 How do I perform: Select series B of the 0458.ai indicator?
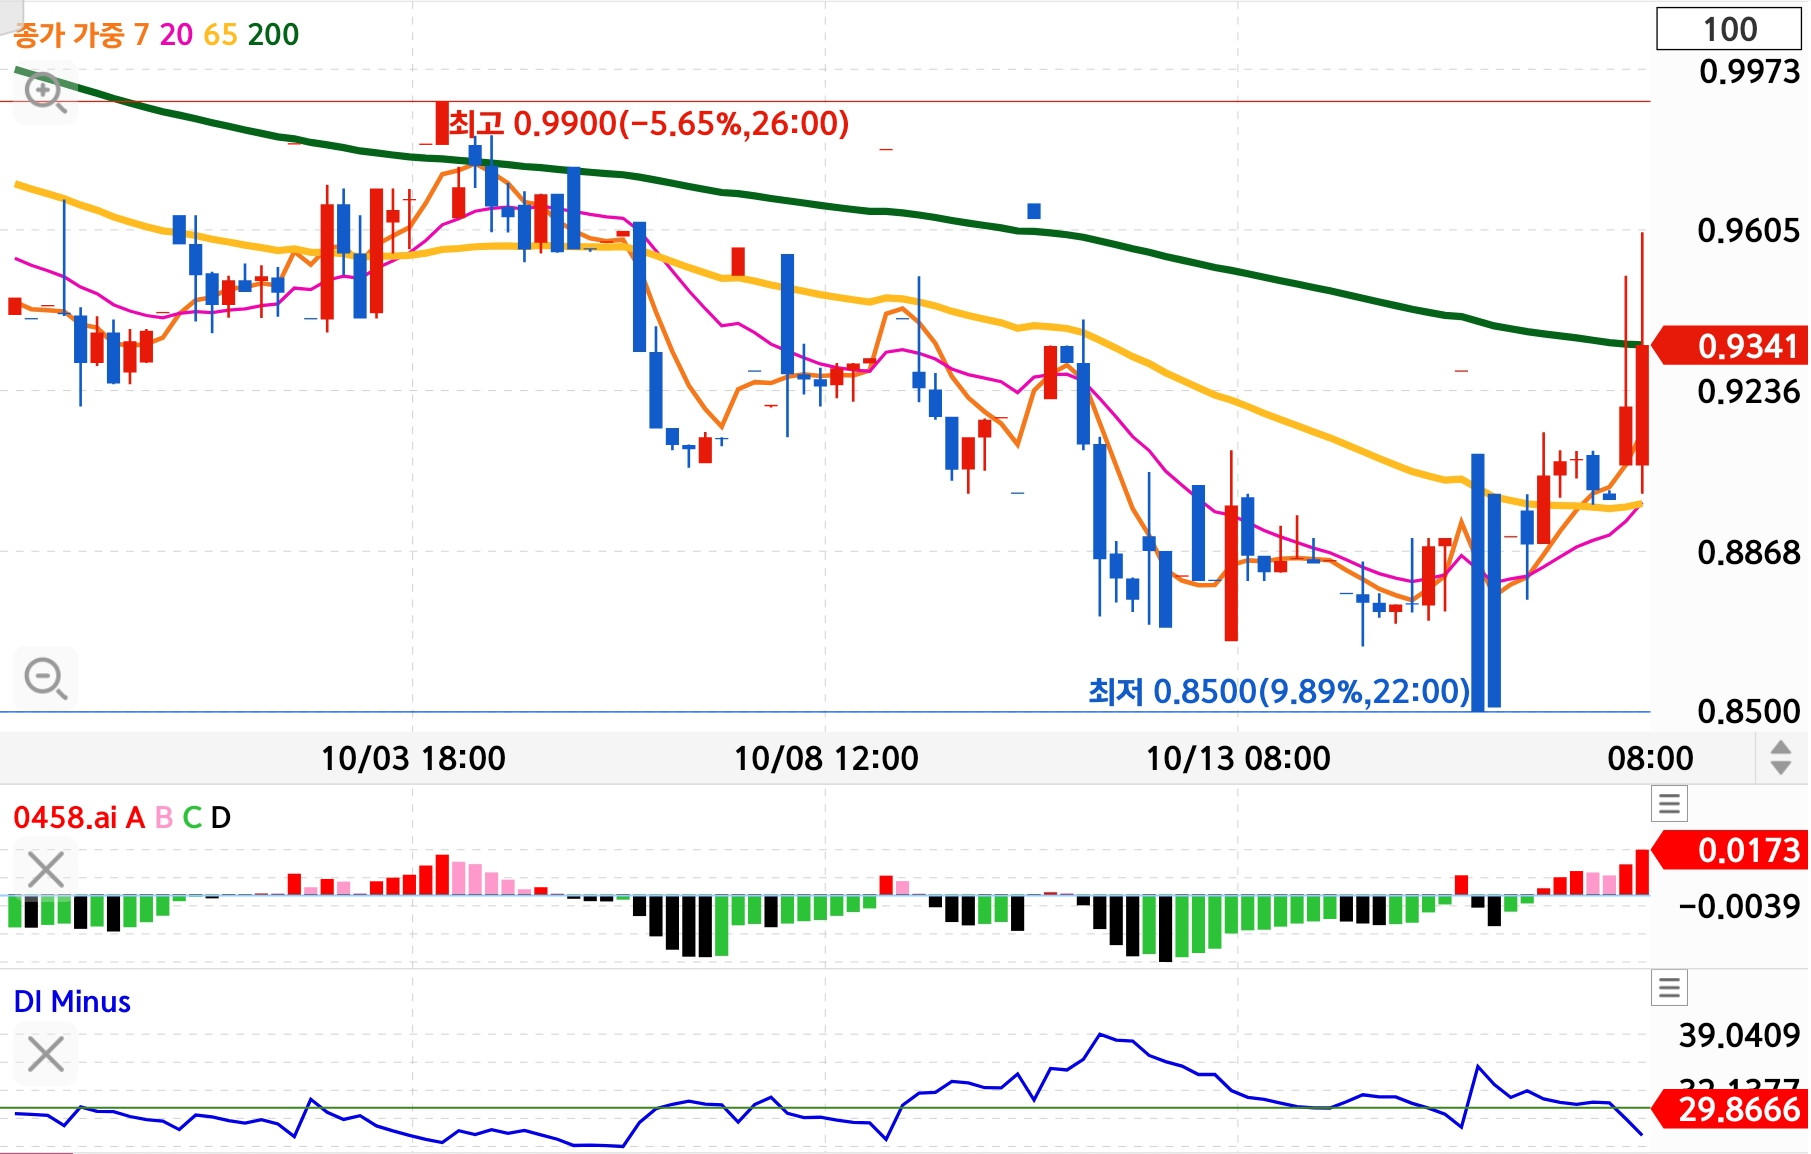click(x=164, y=818)
